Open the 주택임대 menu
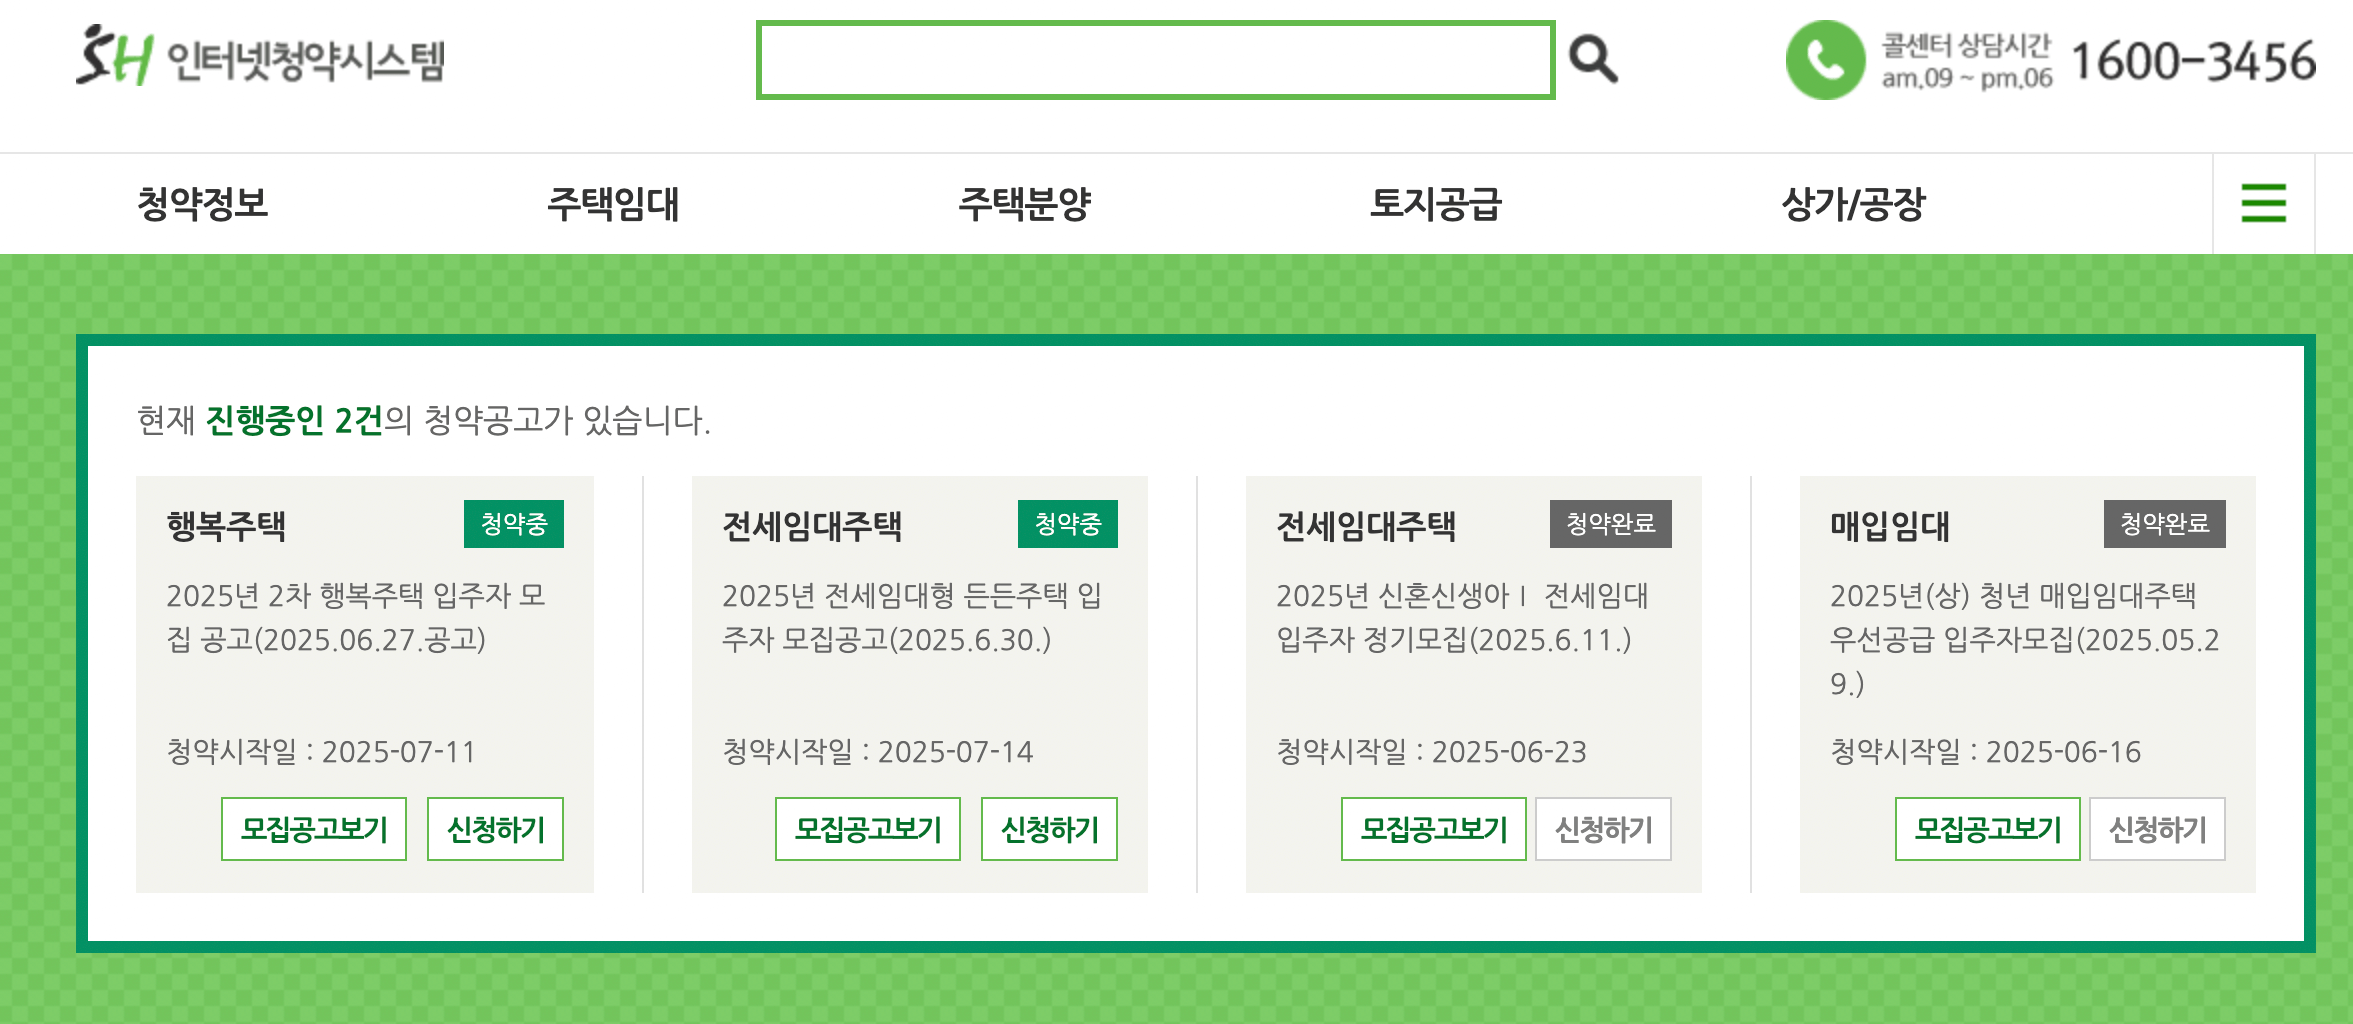The width and height of the screenshot is (2353, 1024). [x=613, y=204]
